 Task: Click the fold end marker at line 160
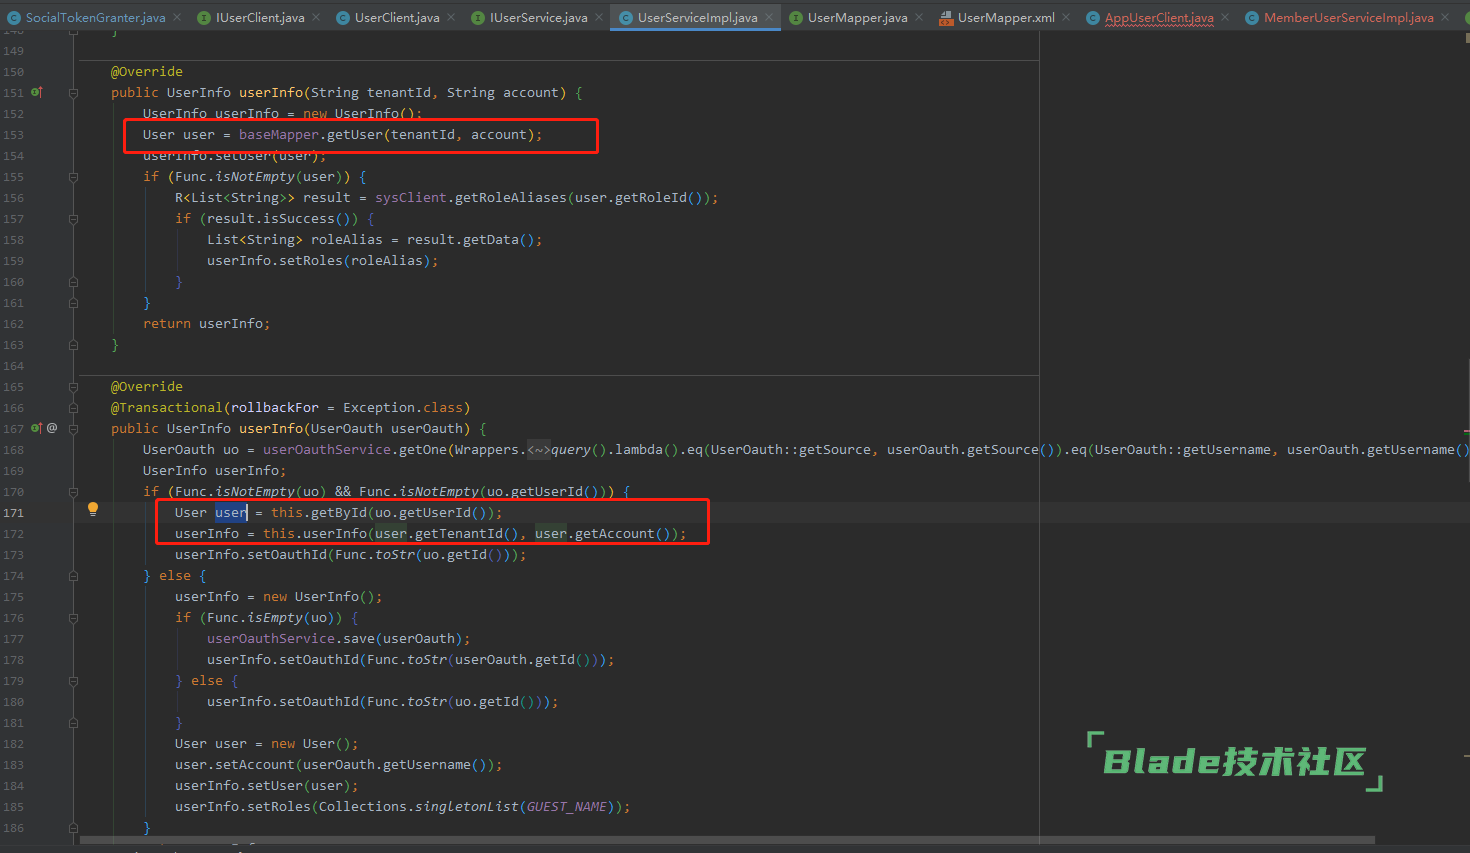pos(73,282)
